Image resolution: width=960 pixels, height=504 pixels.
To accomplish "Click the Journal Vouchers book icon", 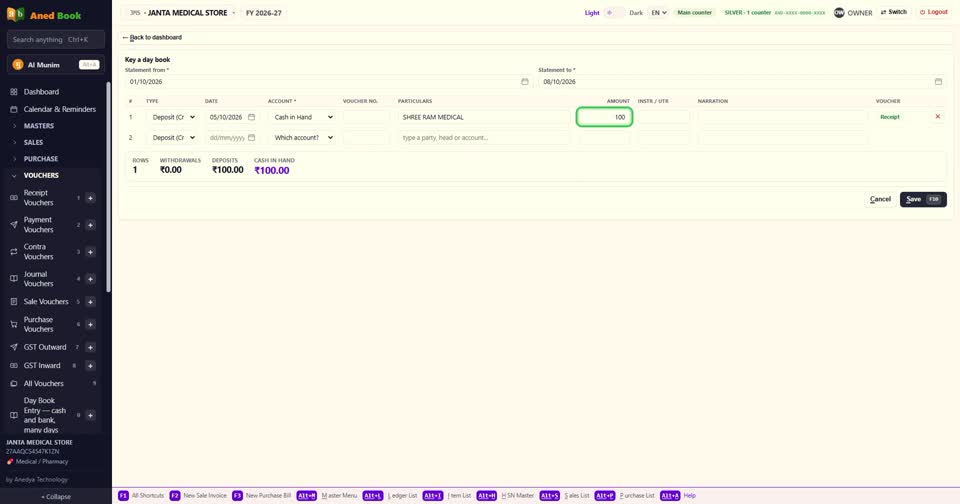I will [13, 279].
